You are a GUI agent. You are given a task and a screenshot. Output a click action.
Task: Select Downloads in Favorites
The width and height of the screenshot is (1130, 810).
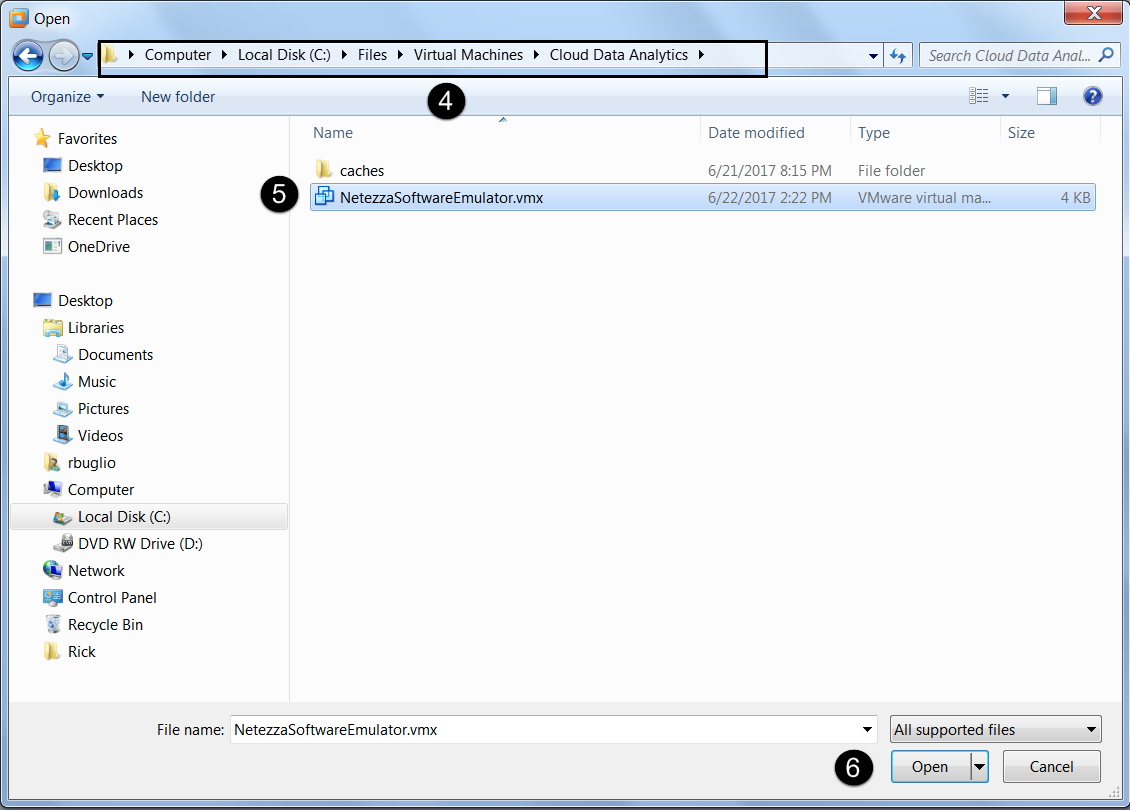pos(105,192)
